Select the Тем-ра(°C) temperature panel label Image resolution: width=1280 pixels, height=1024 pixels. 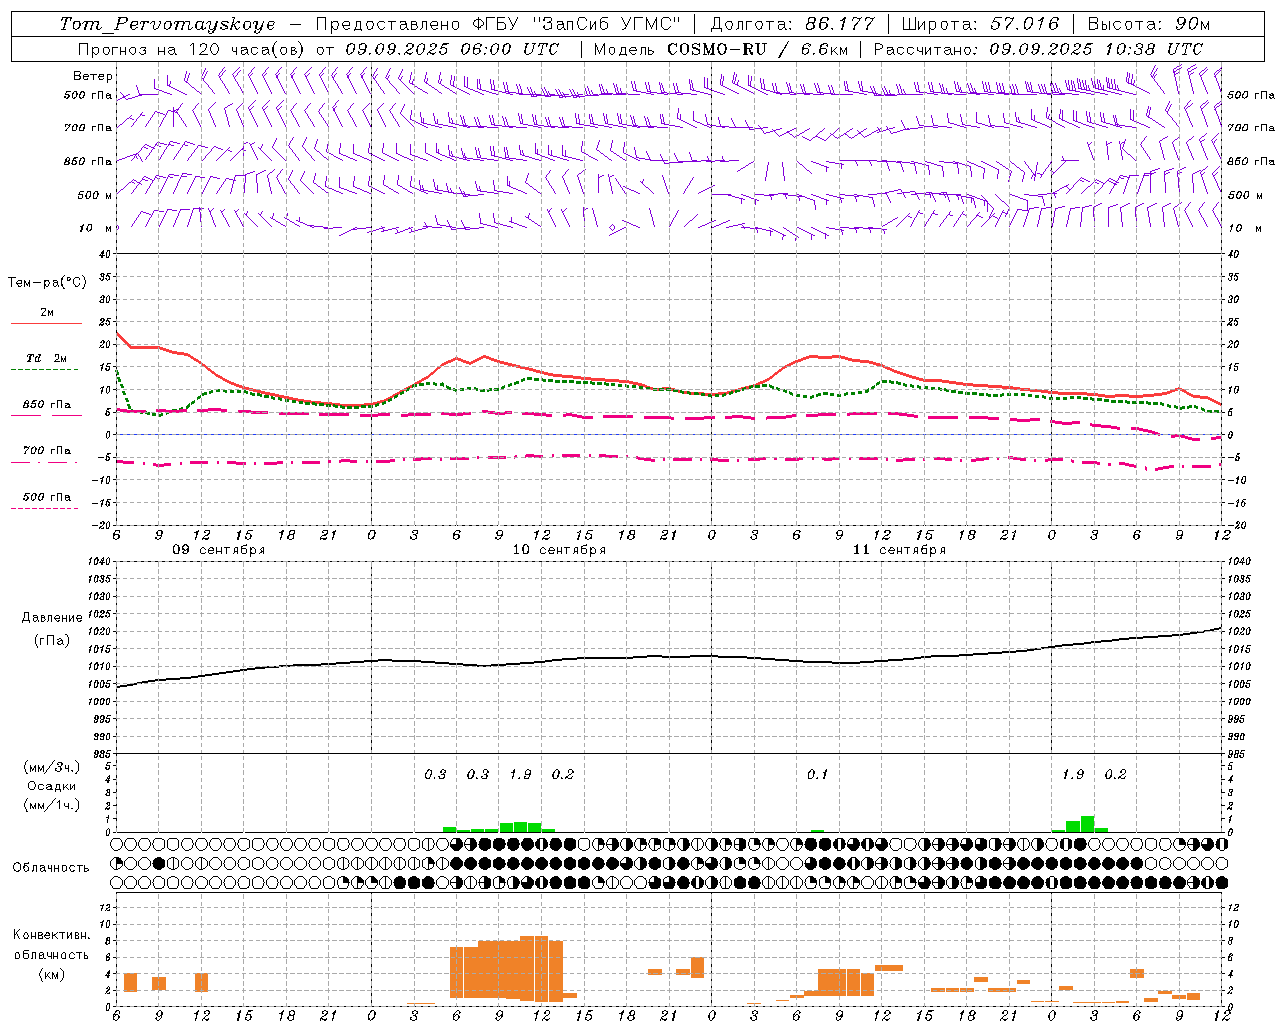coord(47,283)
